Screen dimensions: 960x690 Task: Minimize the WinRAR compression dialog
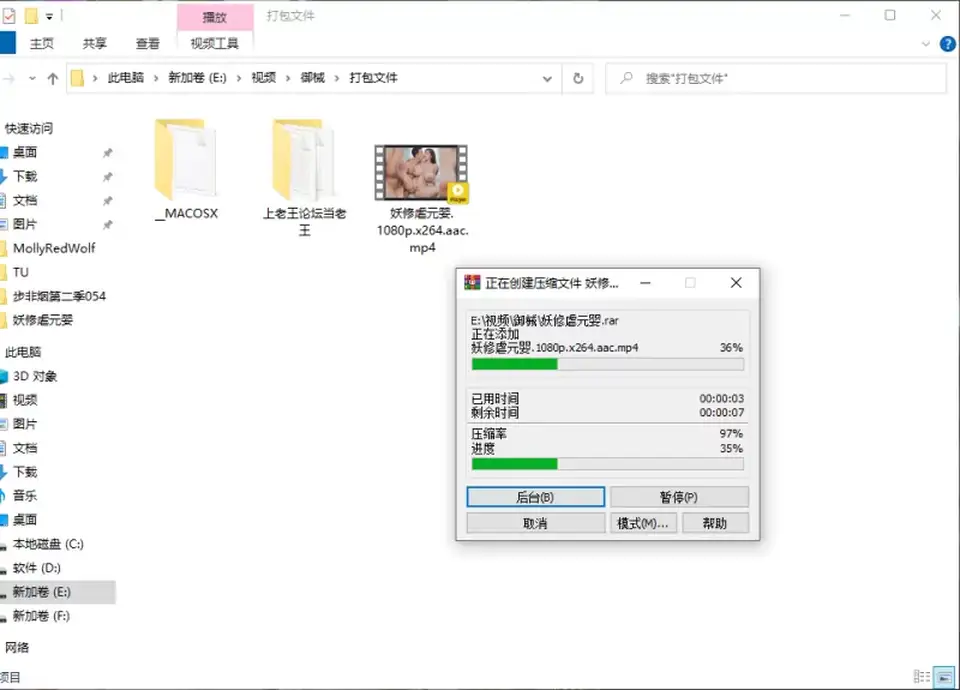645,282
